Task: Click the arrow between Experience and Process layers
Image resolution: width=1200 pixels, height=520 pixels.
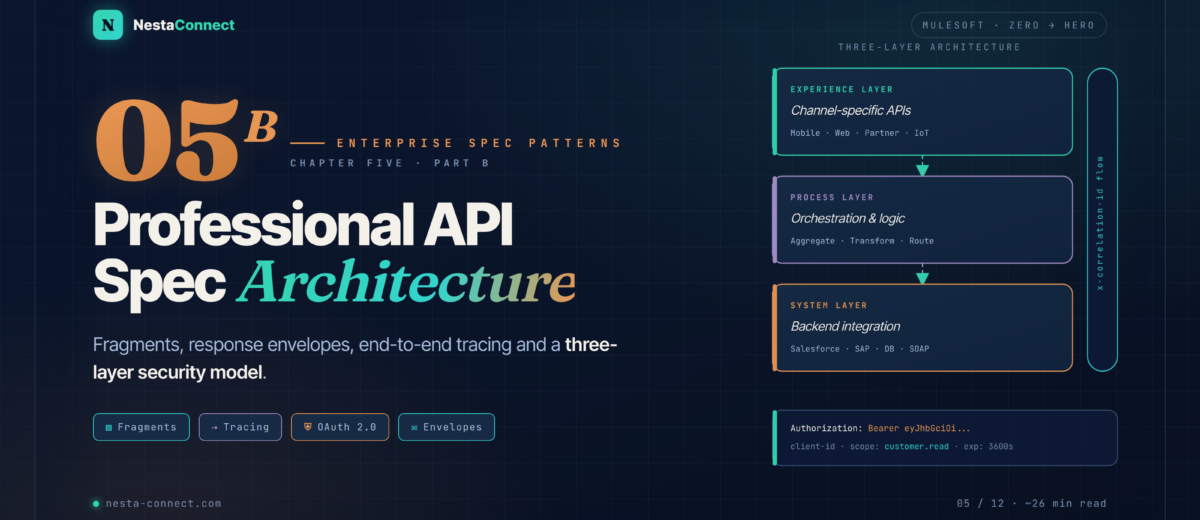Action: coord(922,166)
